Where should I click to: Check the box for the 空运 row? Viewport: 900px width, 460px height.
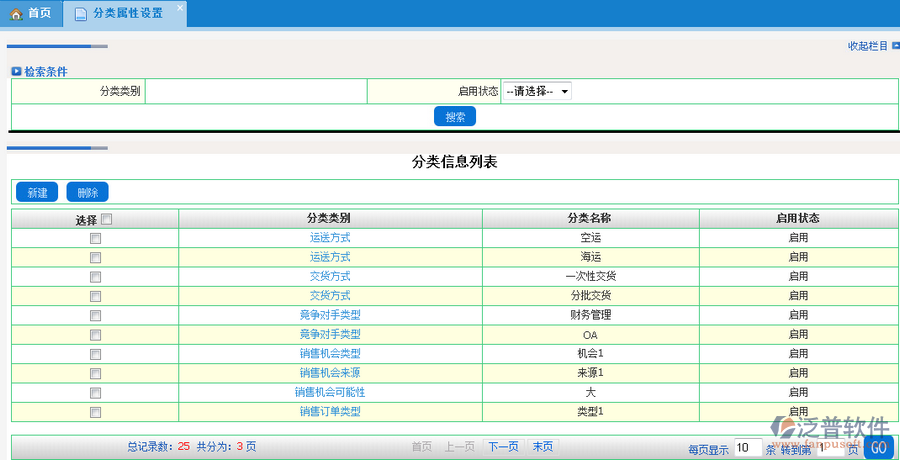[95, 239]
